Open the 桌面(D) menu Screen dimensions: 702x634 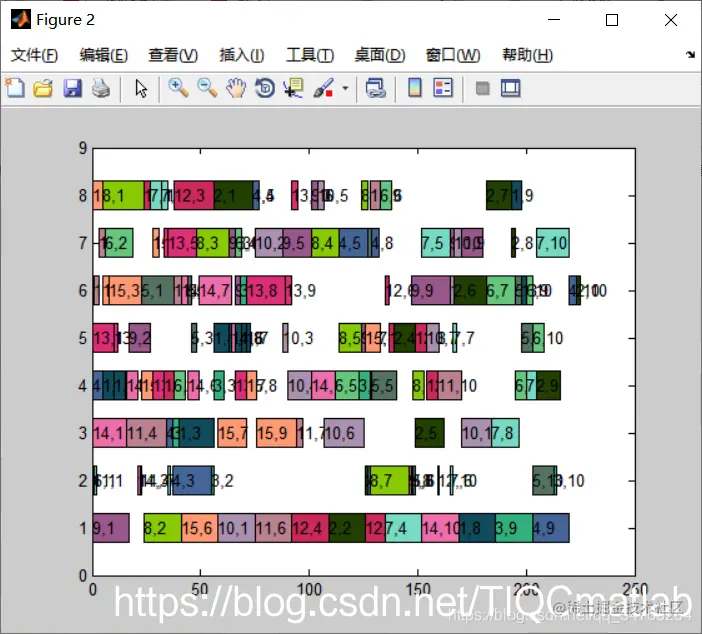tap(380, 55)
